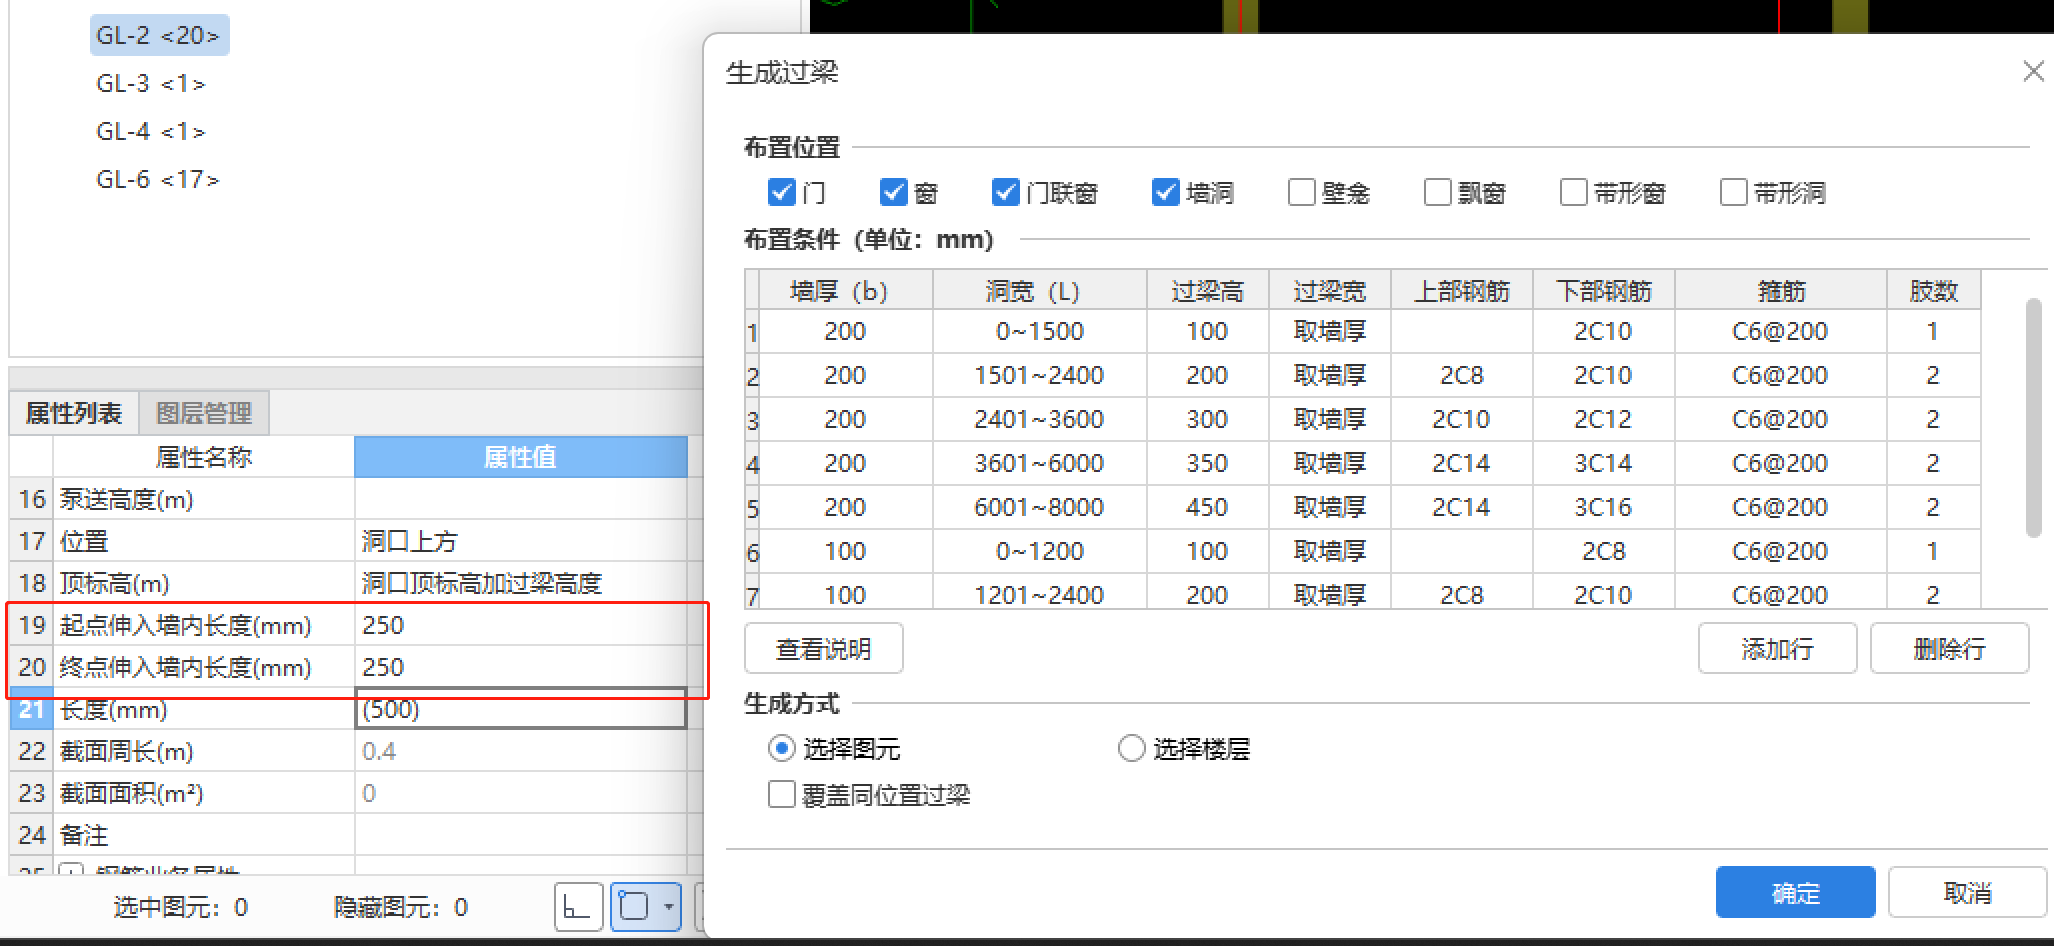Enable the 飘窗 checkbox
Image resolution: width=2054 pixels, height=946 pixels.
click(1438, 192)
